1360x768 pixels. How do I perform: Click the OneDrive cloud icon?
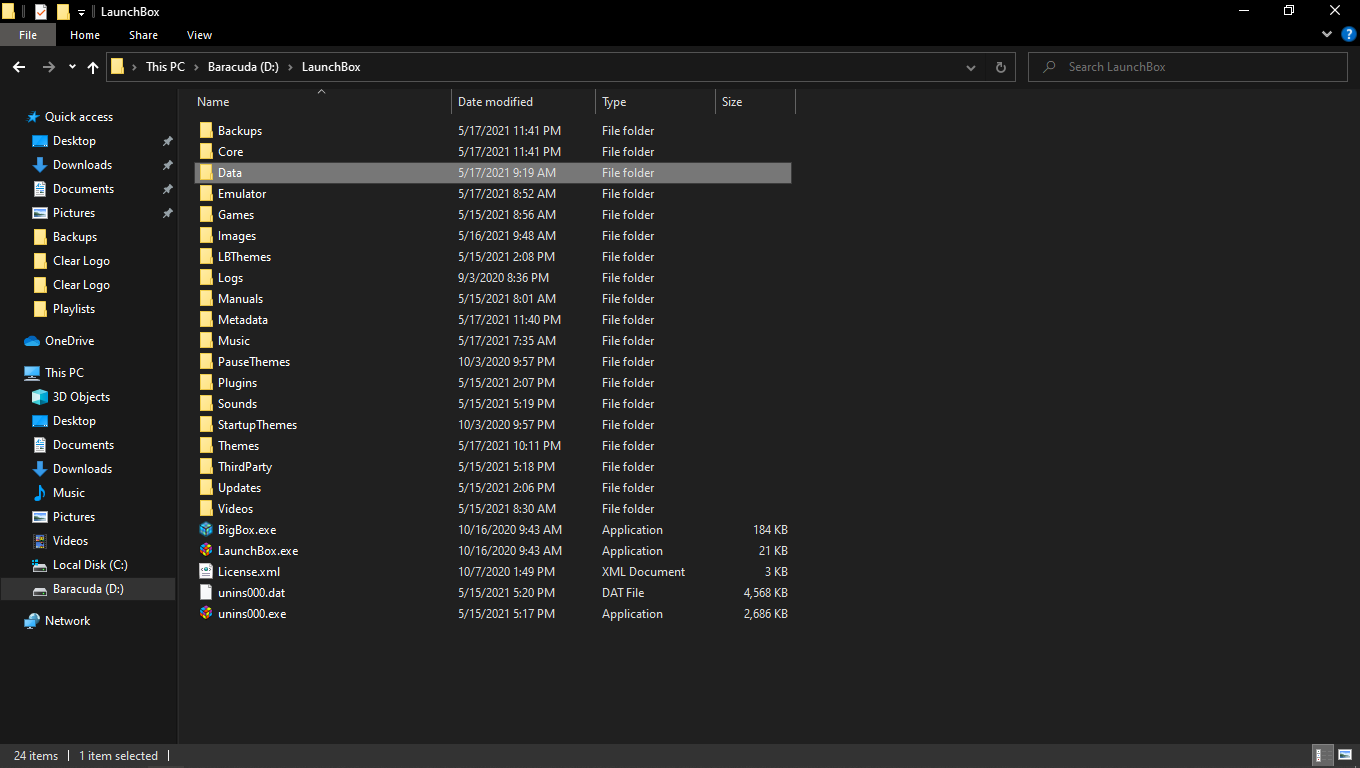pyautogui.click(x=32, y=341)
